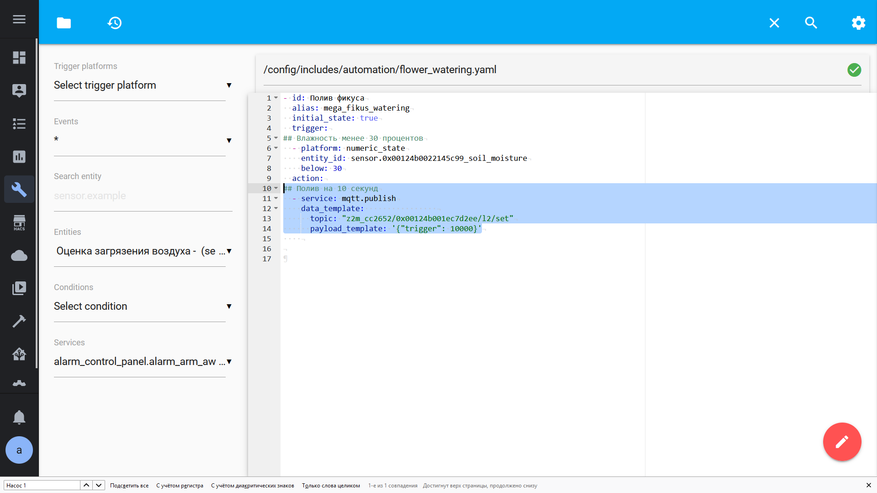Open the hamburger menu in the sidebar
Viewport: 877px width, 493px height.
[19, 20]
